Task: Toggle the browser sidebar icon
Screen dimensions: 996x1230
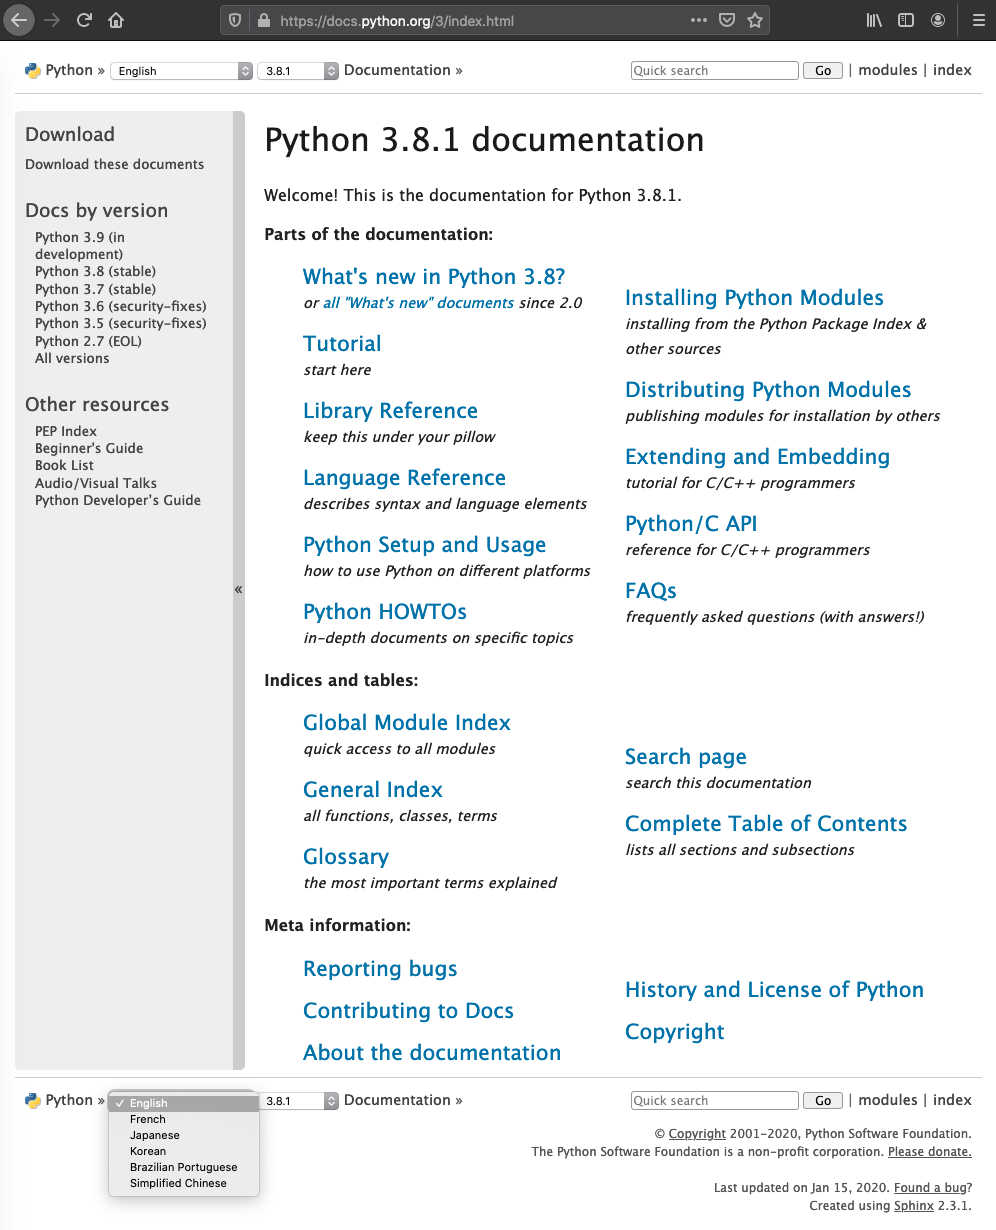Action: click(906, 20)
